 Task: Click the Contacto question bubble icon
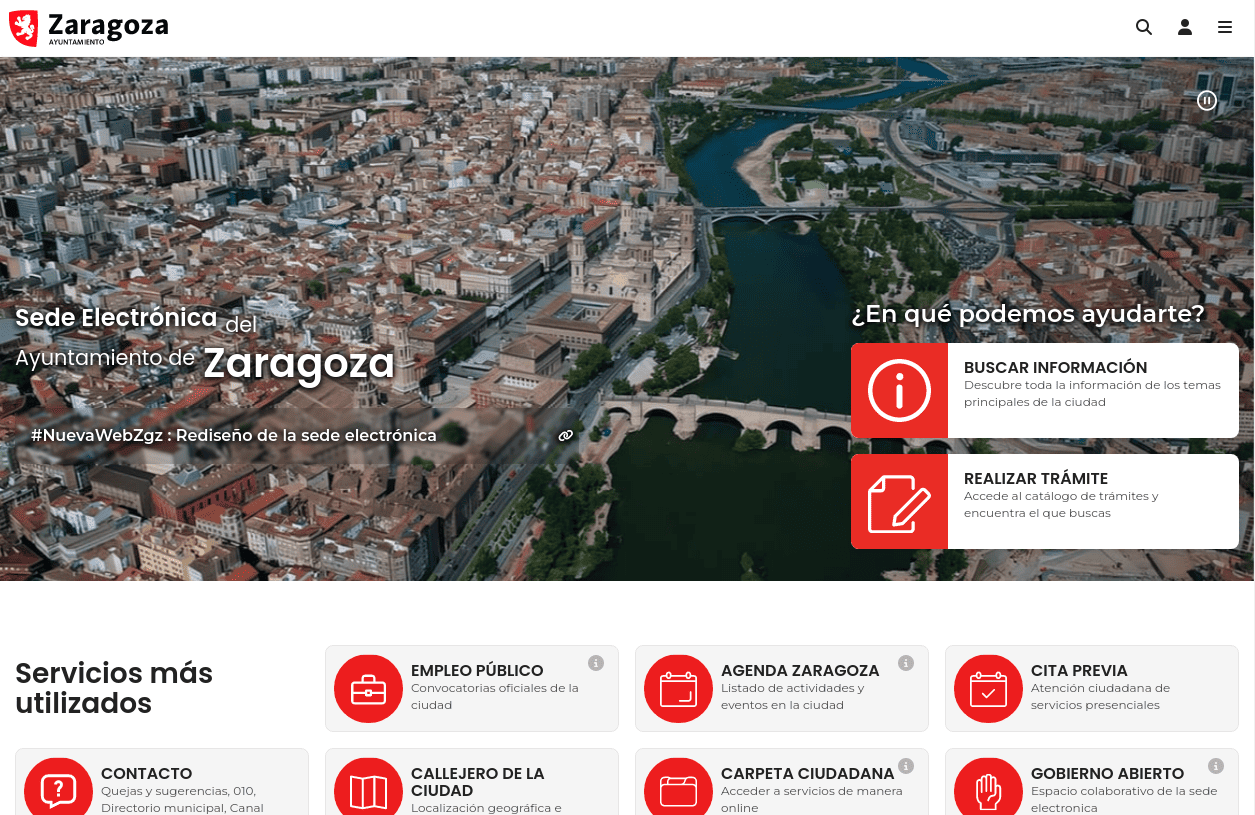58,791
